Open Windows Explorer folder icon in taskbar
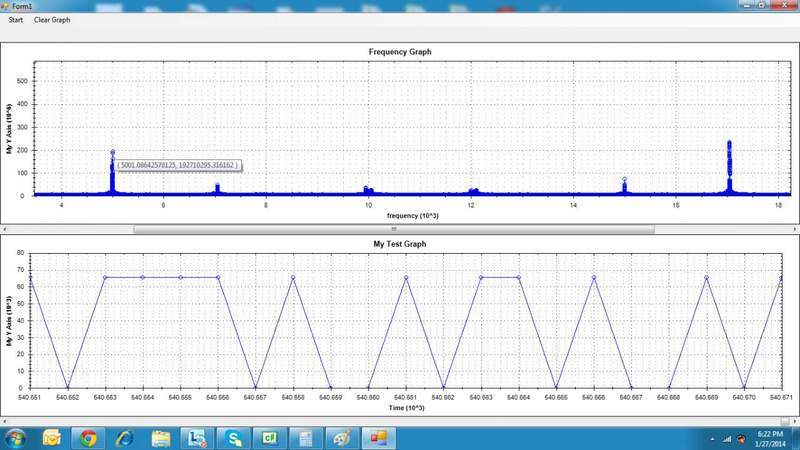This screenshot has width=800, height=450. (x=160, y=437)
